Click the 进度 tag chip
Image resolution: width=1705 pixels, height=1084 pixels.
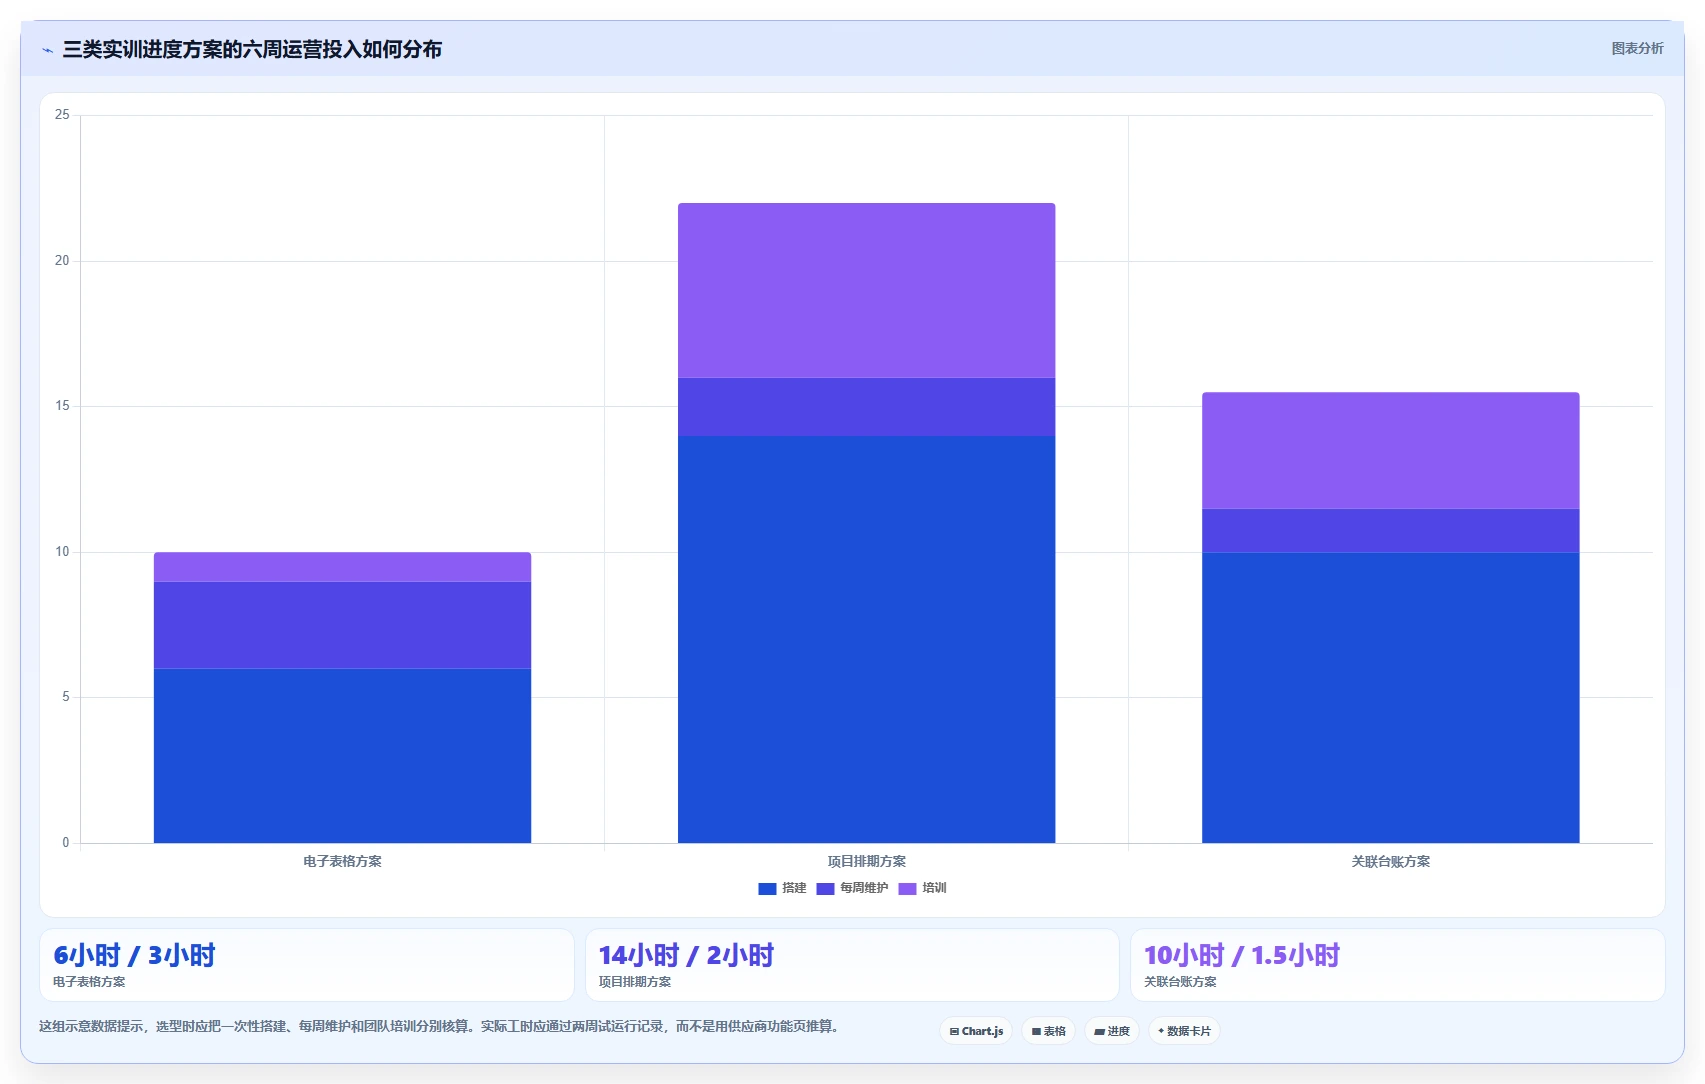(x=1112, y=1031)
